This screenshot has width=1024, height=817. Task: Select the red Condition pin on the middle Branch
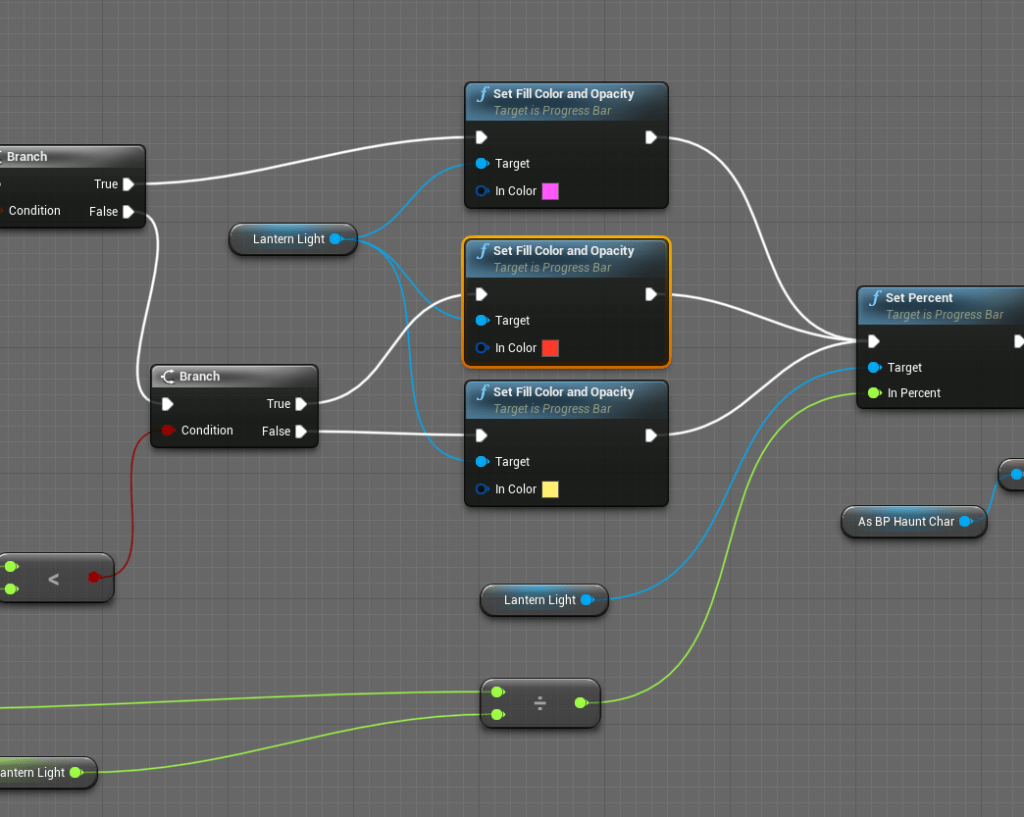coord(168,431)
